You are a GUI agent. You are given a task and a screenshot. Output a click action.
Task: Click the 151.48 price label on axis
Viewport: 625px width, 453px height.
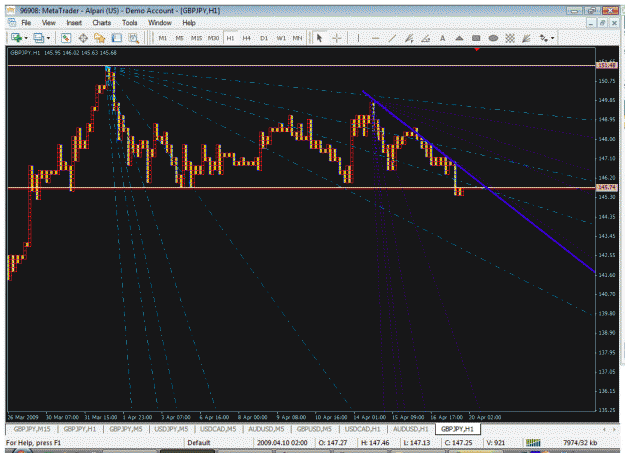pyautogui.click(x=607, y=65)
